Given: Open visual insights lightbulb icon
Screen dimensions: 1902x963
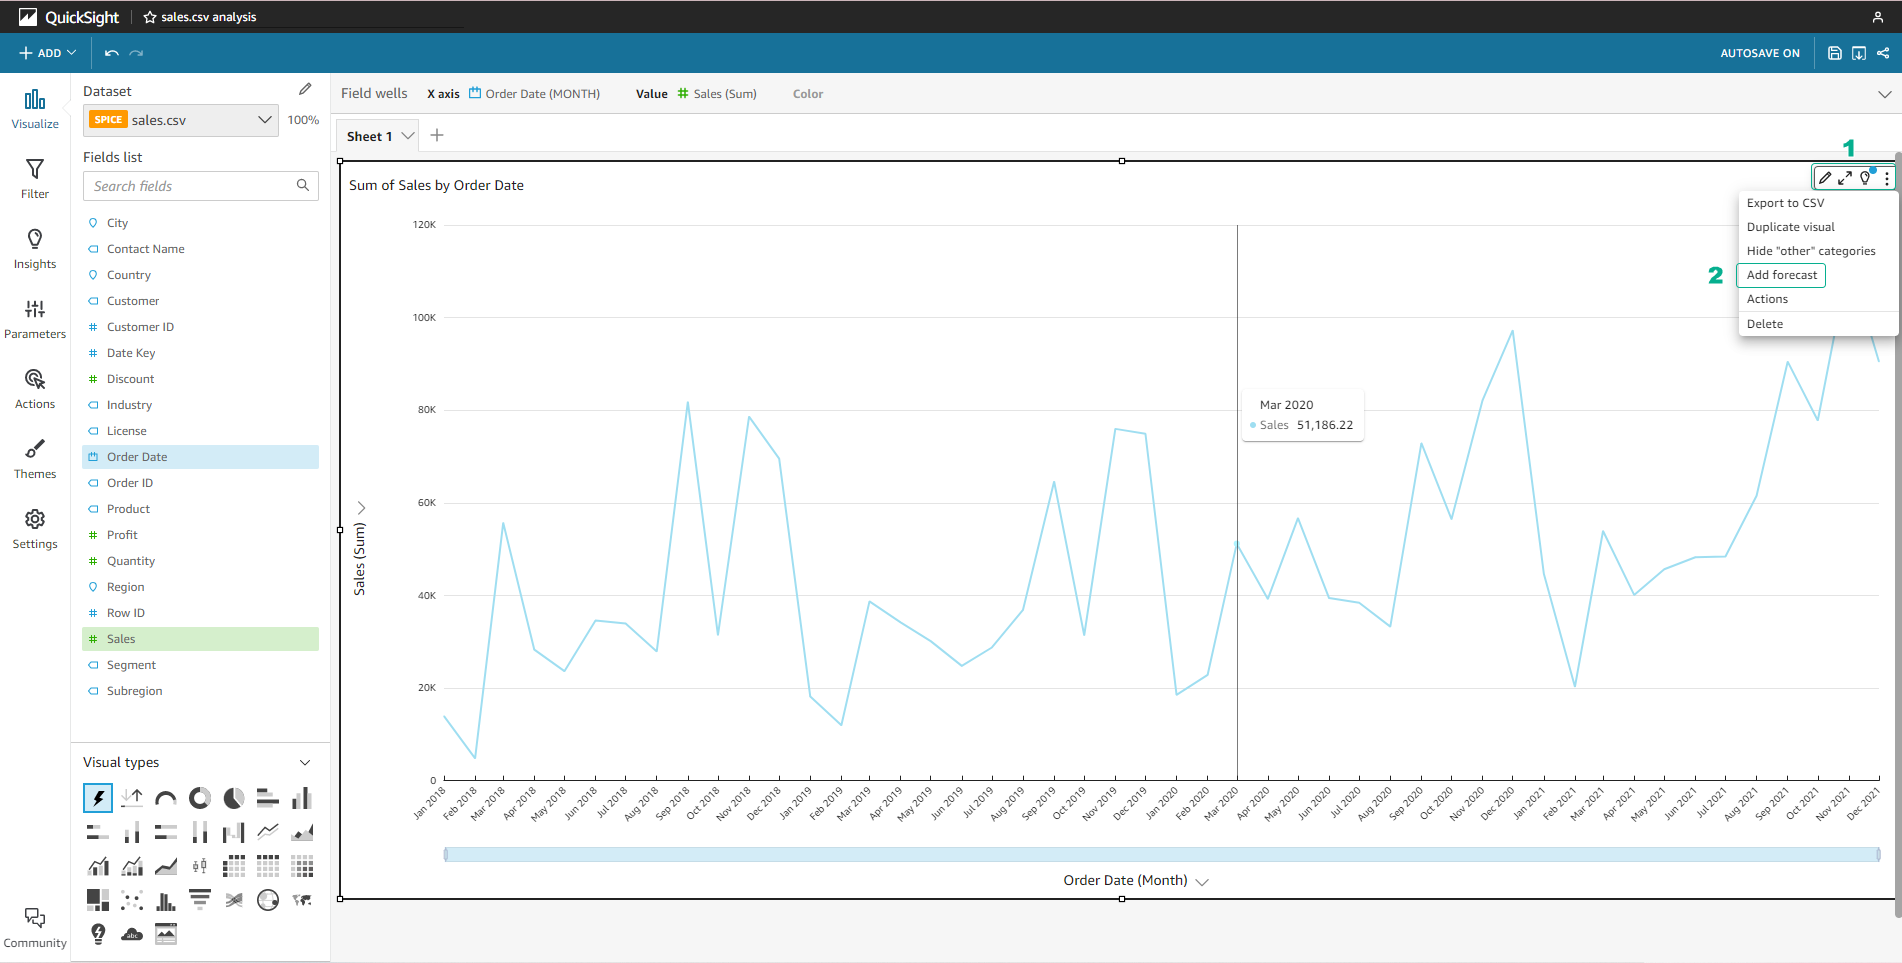Looking at the screenshot, I should click(x=1866, y=178).
